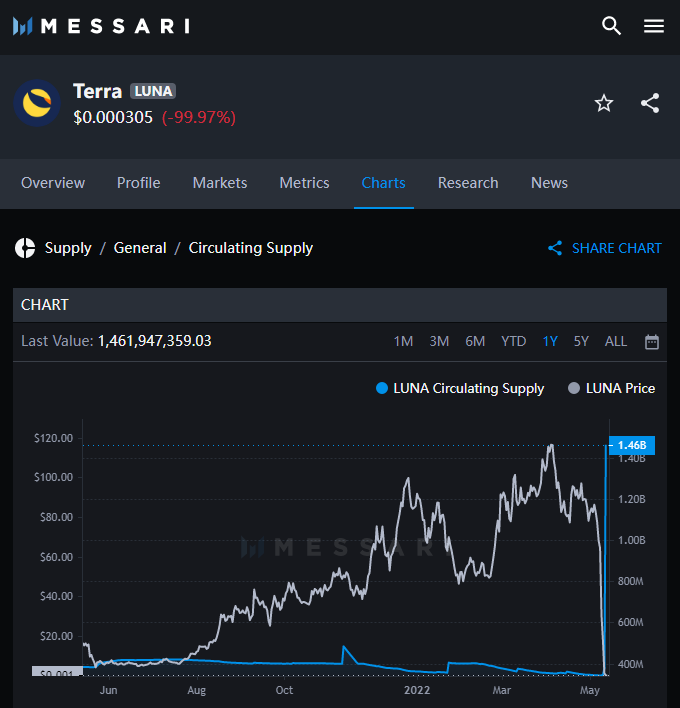
Task: Toggle LUNA Circulating Supply series in legend
Action: (x=460, y=388)
